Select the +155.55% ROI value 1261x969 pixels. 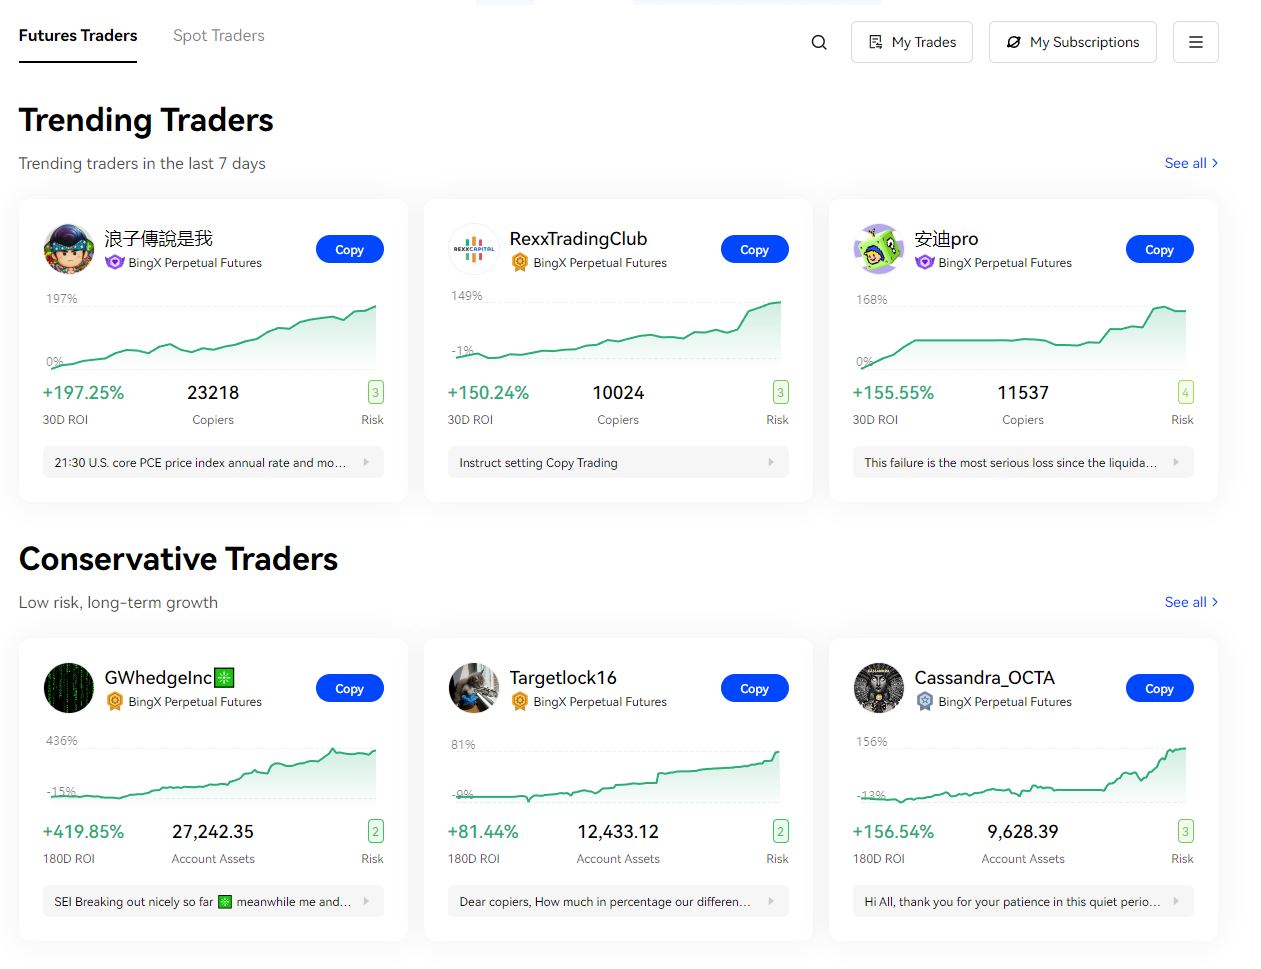coord(893,393)
